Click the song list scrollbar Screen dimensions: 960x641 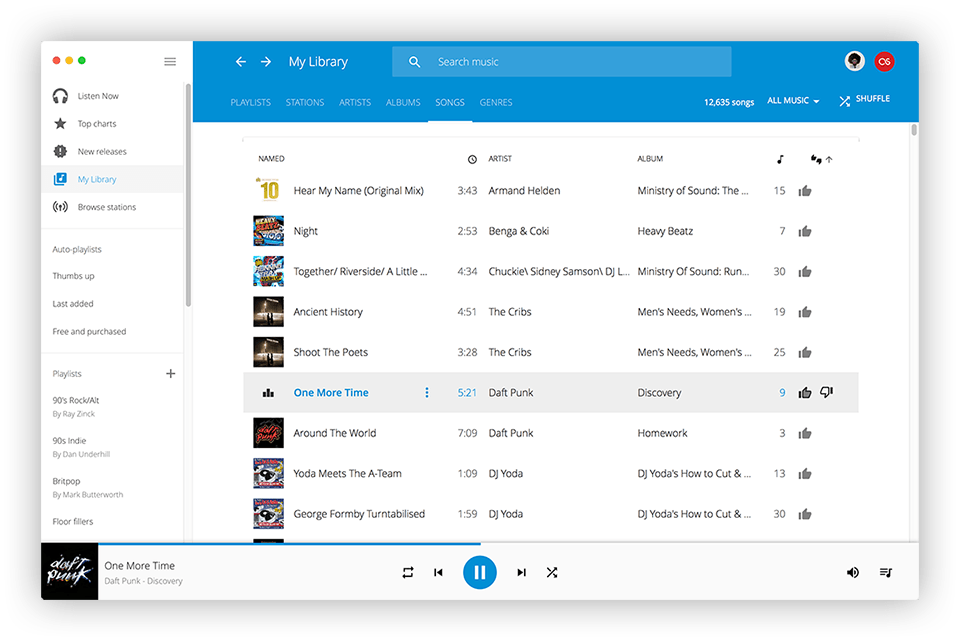click(x=914, y=130)
